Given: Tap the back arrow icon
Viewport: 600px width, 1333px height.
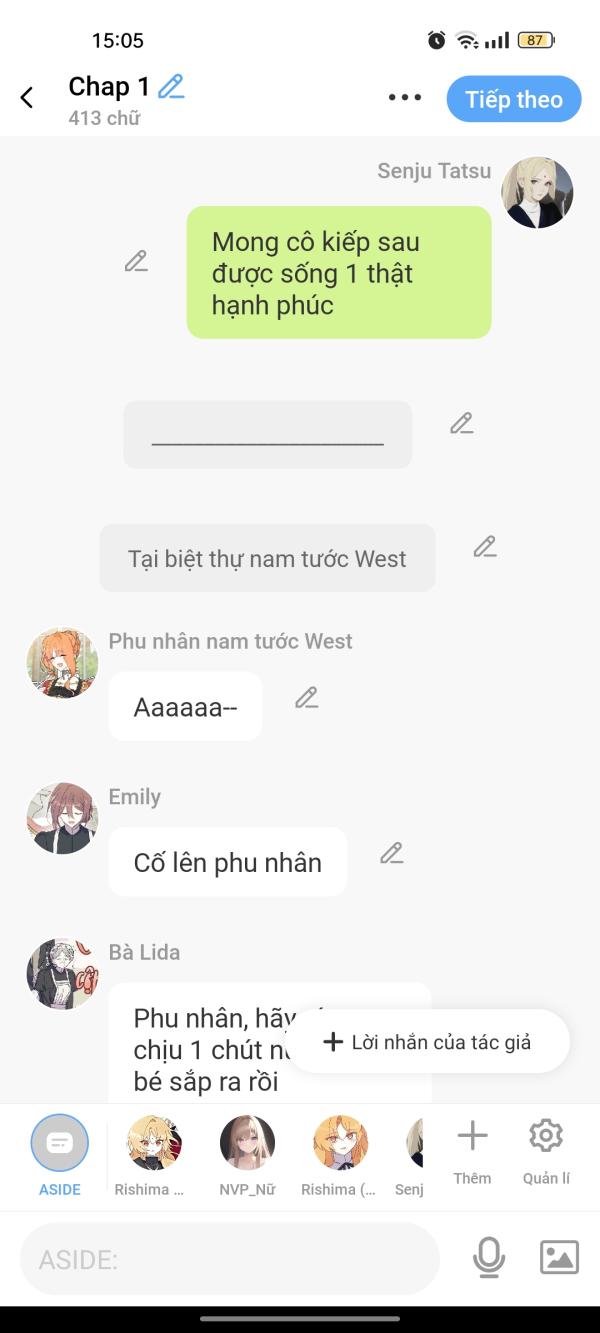Looking at the screenshot, I should coord(27,97).
